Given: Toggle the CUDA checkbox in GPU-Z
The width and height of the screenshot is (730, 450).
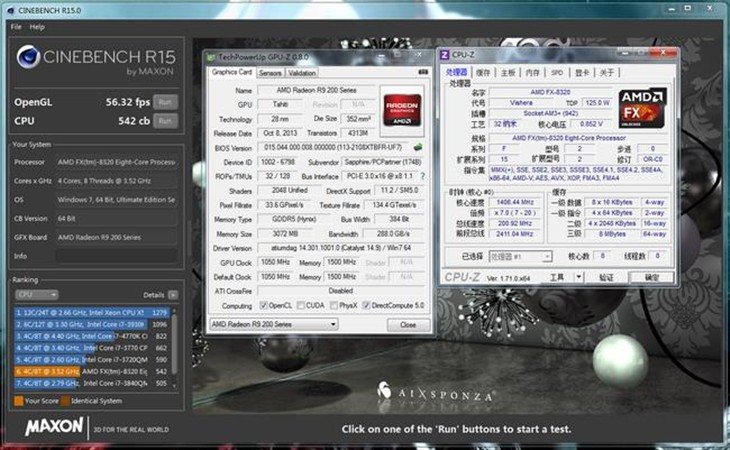Looking at the screenshot, I should [301, 306].
